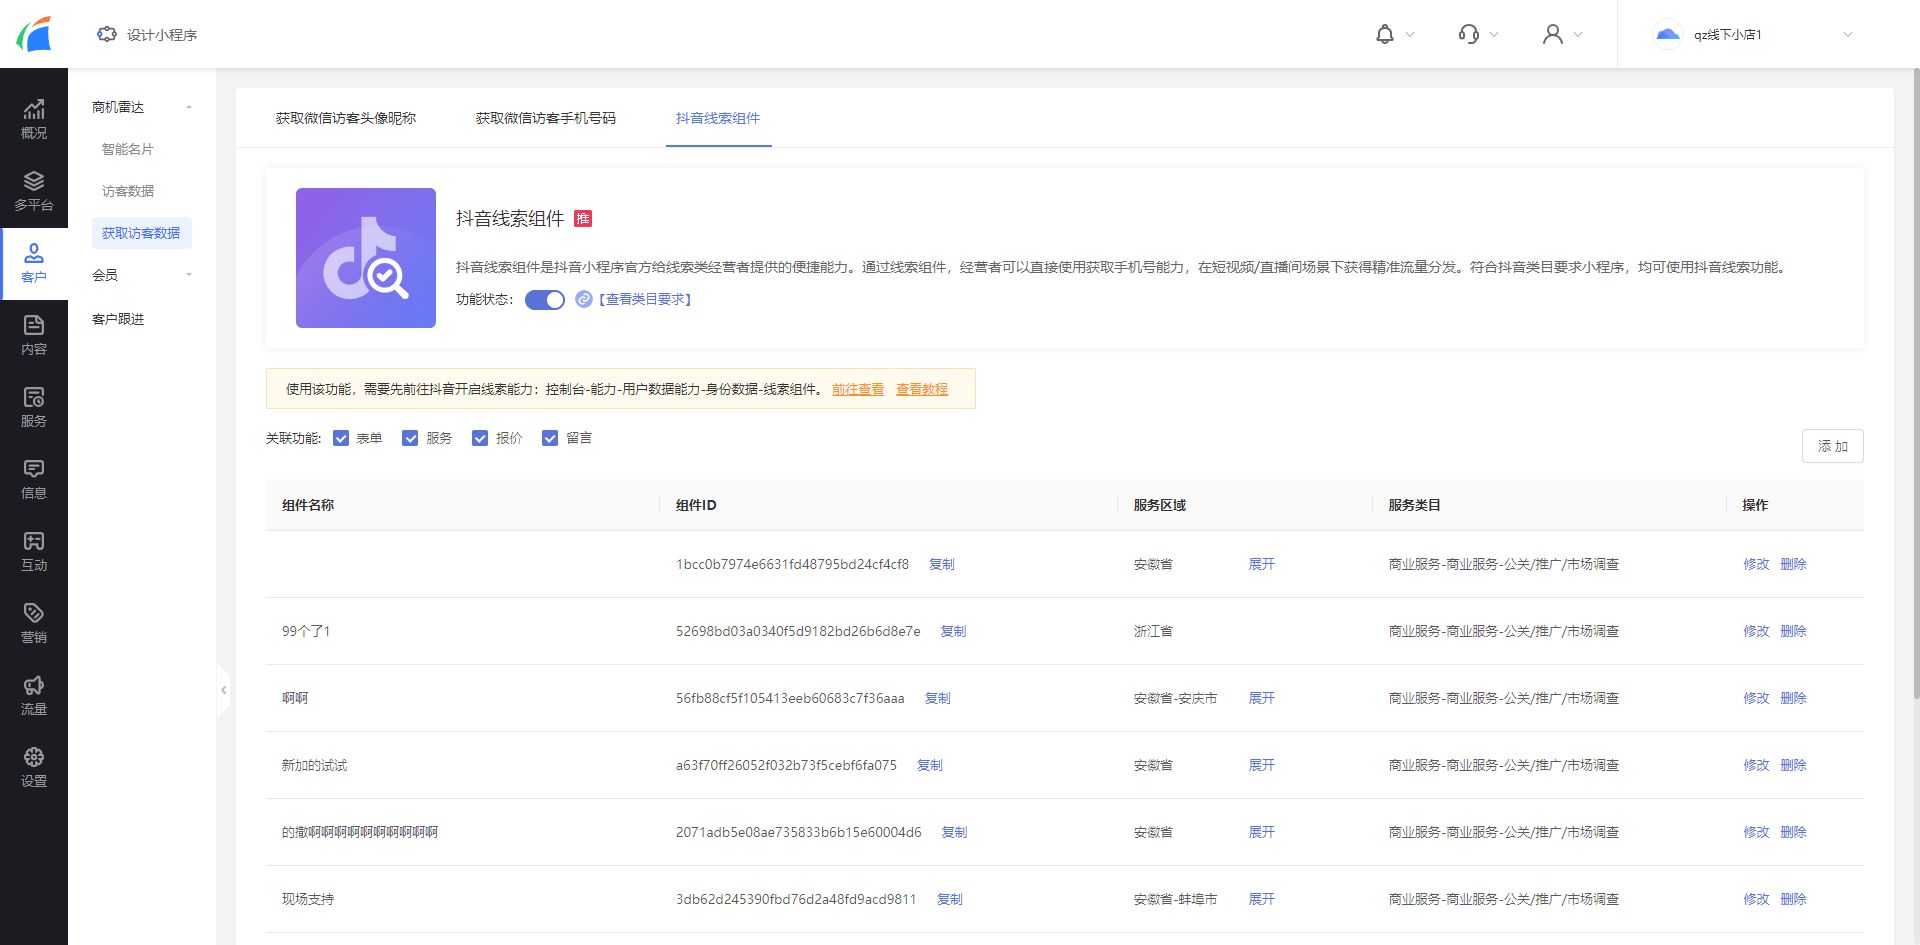The height and width of the screenshot is (945, 1920).
Task: Open the customer service headset icon
Action: [1469, 34]
